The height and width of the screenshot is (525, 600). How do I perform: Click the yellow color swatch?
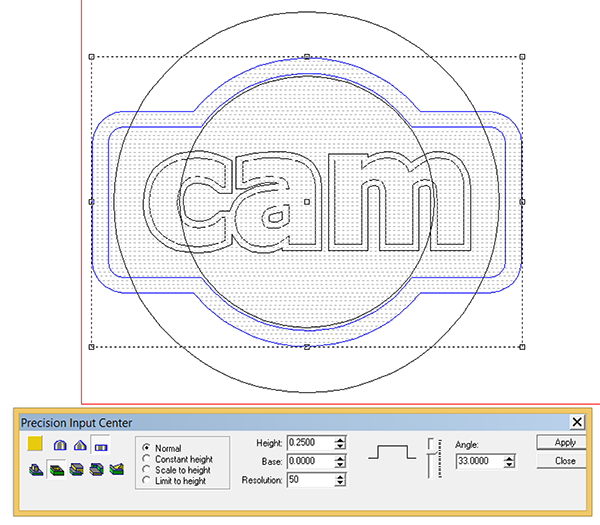pos(35,443)
